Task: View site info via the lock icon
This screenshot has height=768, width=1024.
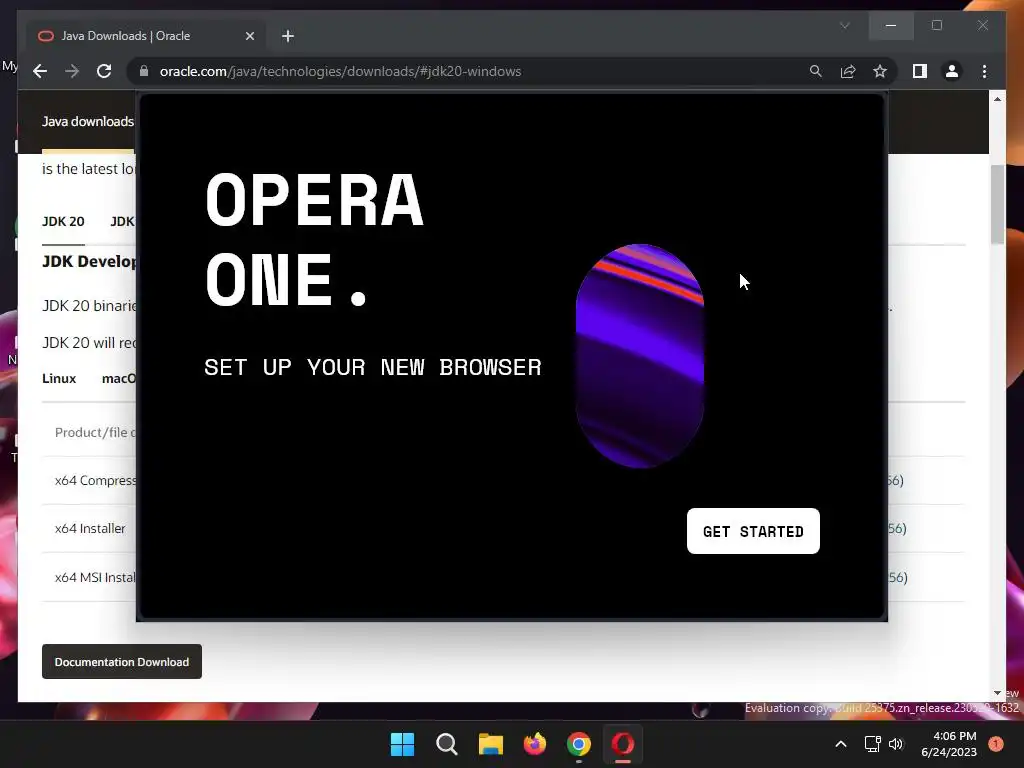Action: pos(144,71)
